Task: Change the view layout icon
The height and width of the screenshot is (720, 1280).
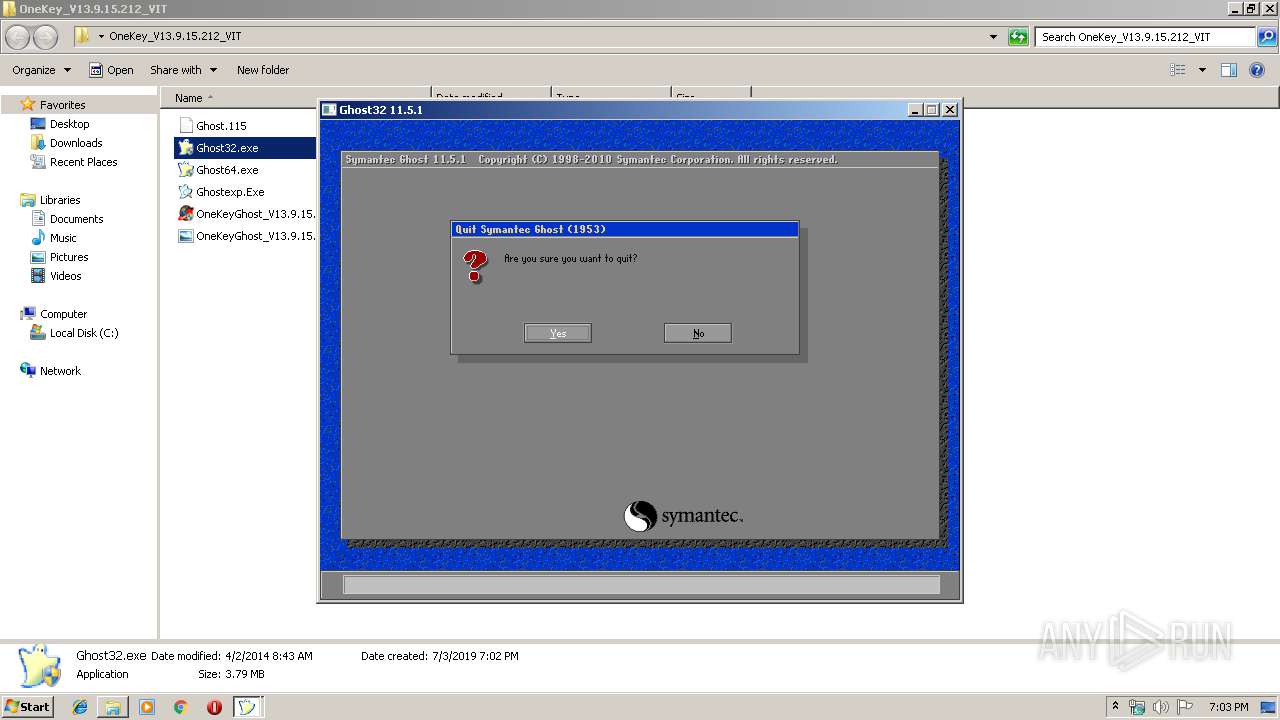Action: tap(1178, 70)
